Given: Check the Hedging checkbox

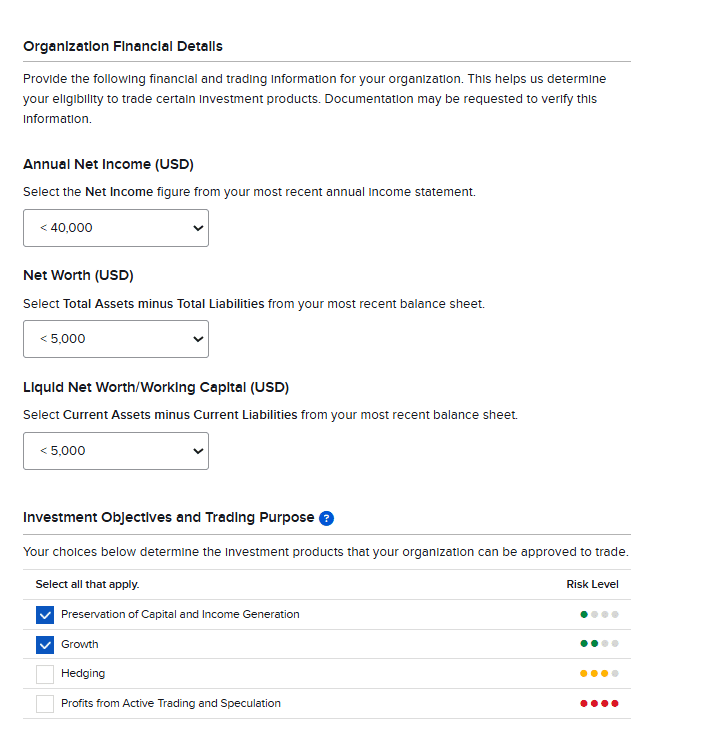Looking at the screenshot, I should pos(45,674).
